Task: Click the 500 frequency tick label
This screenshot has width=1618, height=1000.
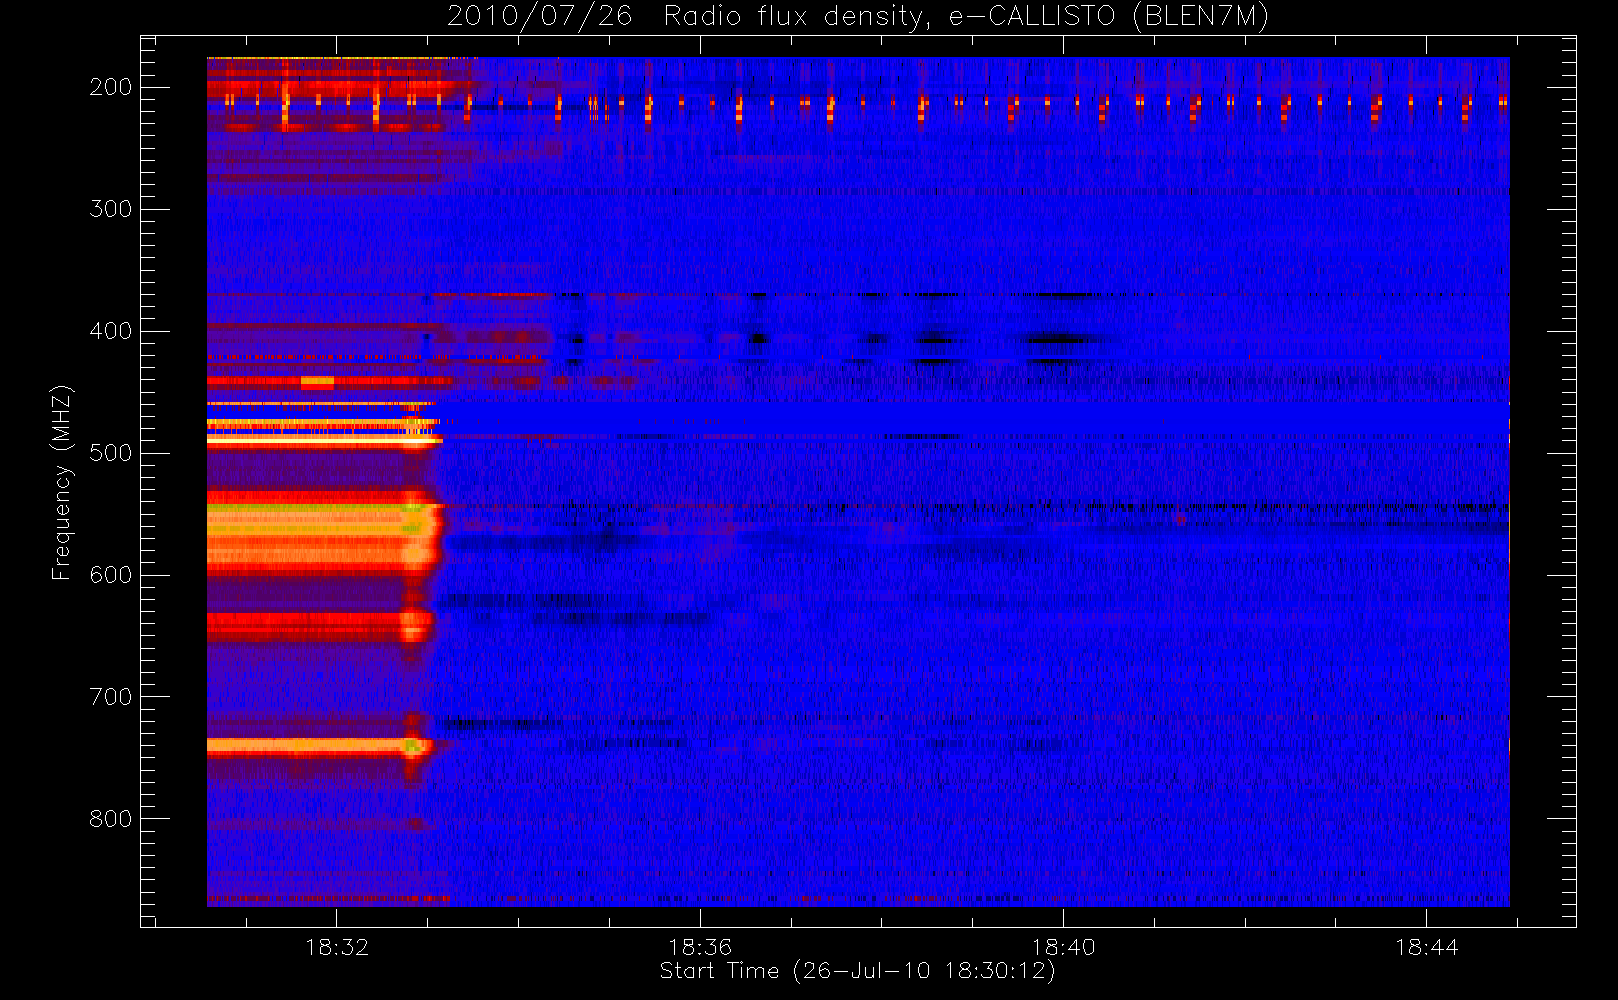Action: [110, 453]
